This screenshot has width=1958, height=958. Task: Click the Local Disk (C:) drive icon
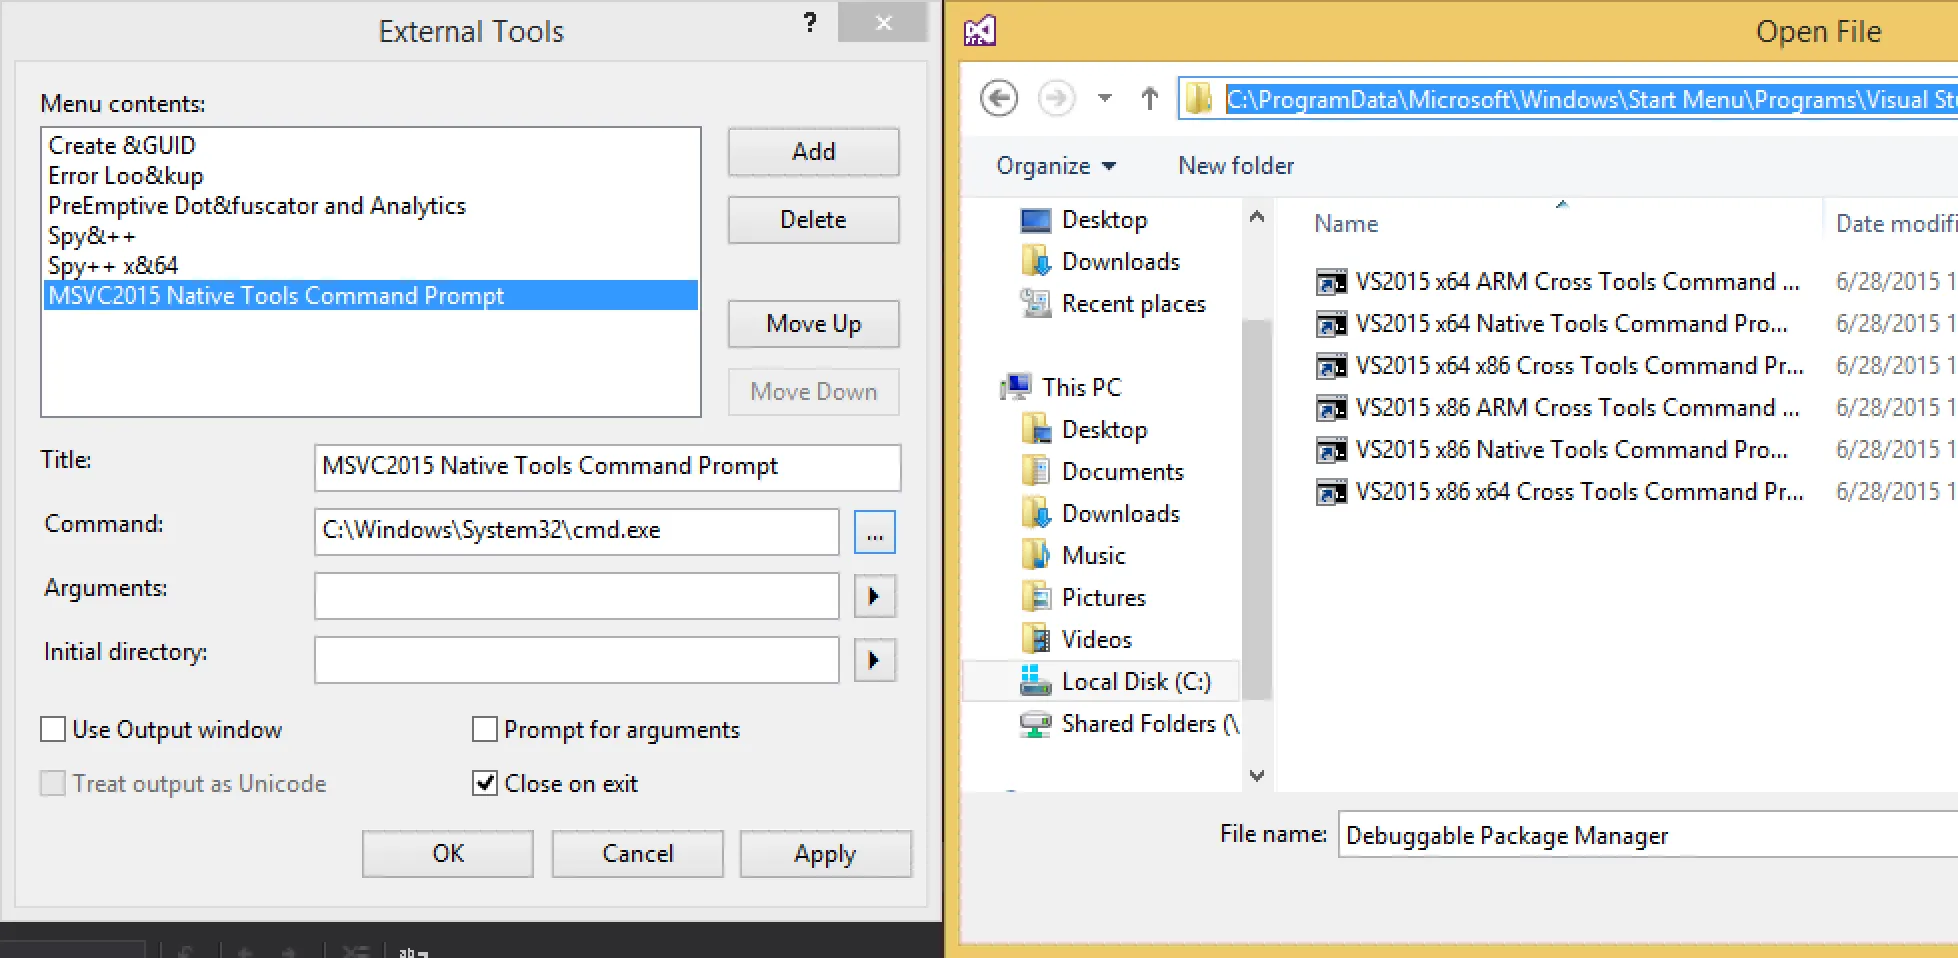coord(1035,681)
